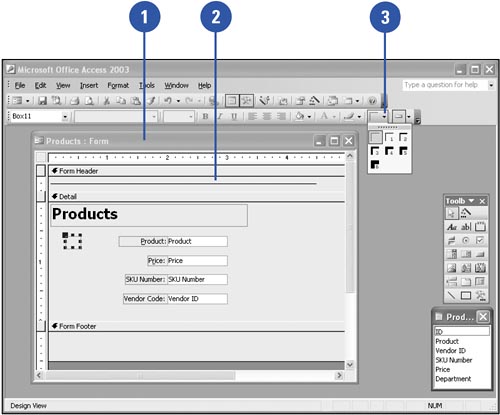Choose border width option 2

point(403,137)
